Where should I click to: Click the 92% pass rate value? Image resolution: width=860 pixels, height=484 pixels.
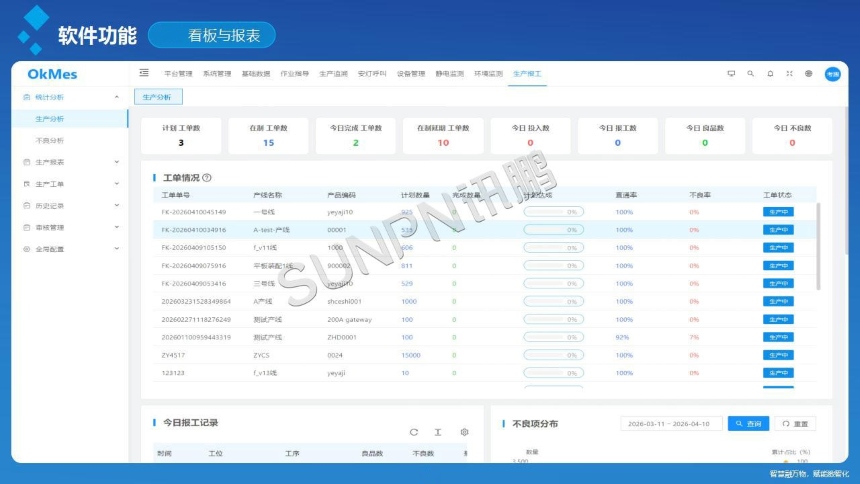pos(622,337)
